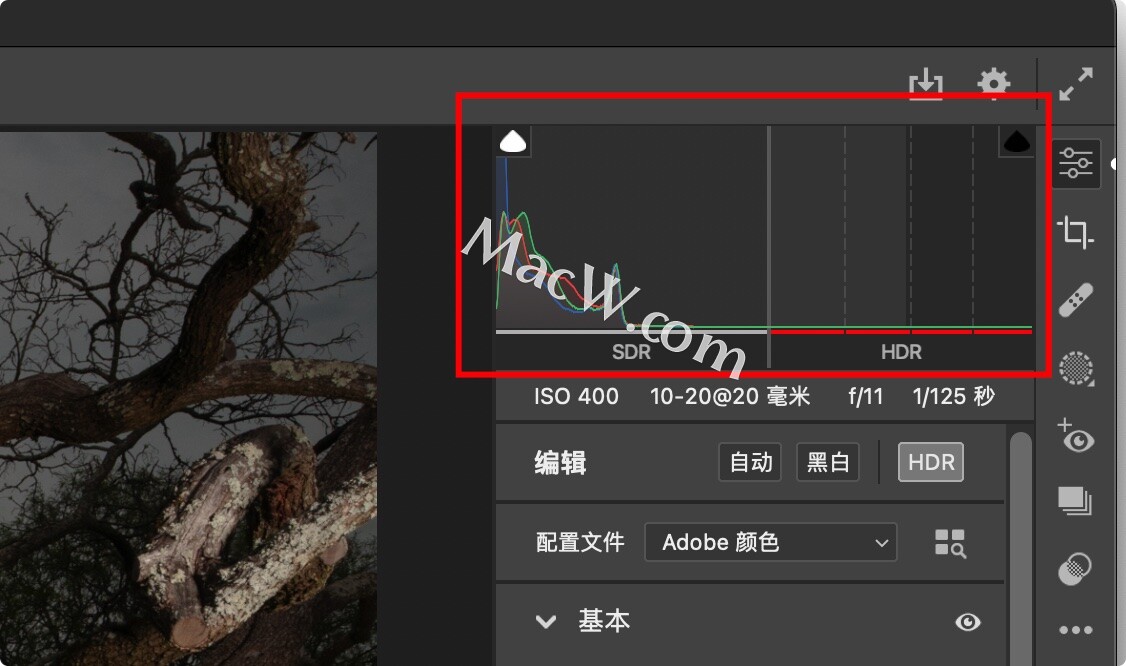Click the edit panel vertical scrollbar
The image size is (1126, 666).
pyautogui.click(x=1020, y=549)
